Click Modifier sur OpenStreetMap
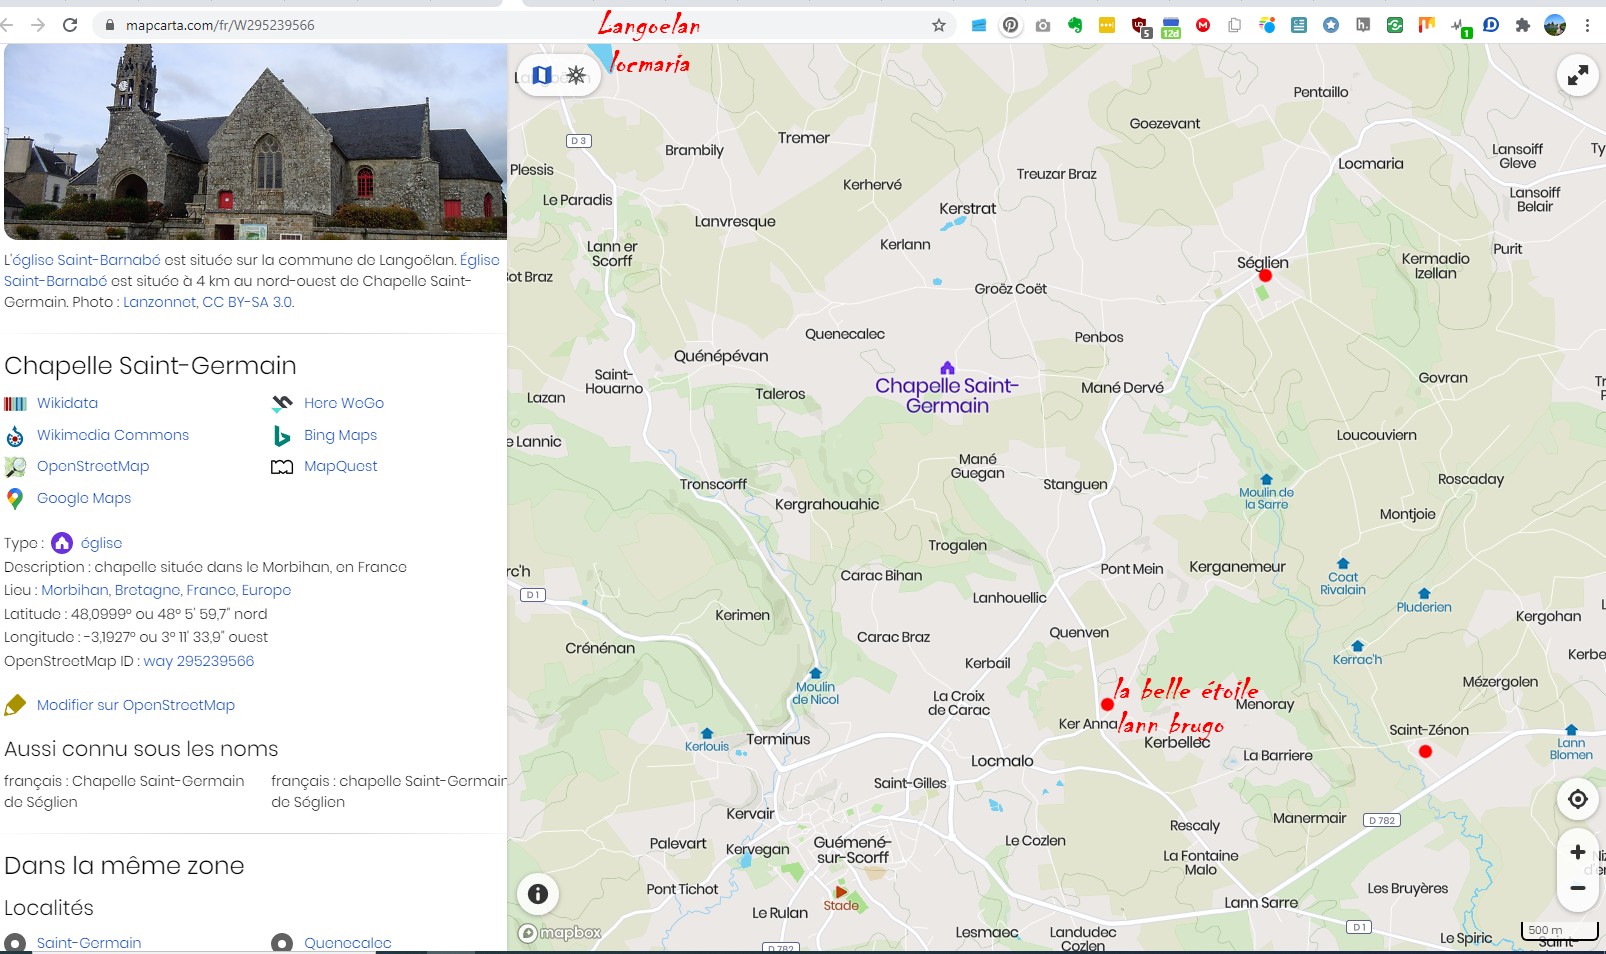 136,705
